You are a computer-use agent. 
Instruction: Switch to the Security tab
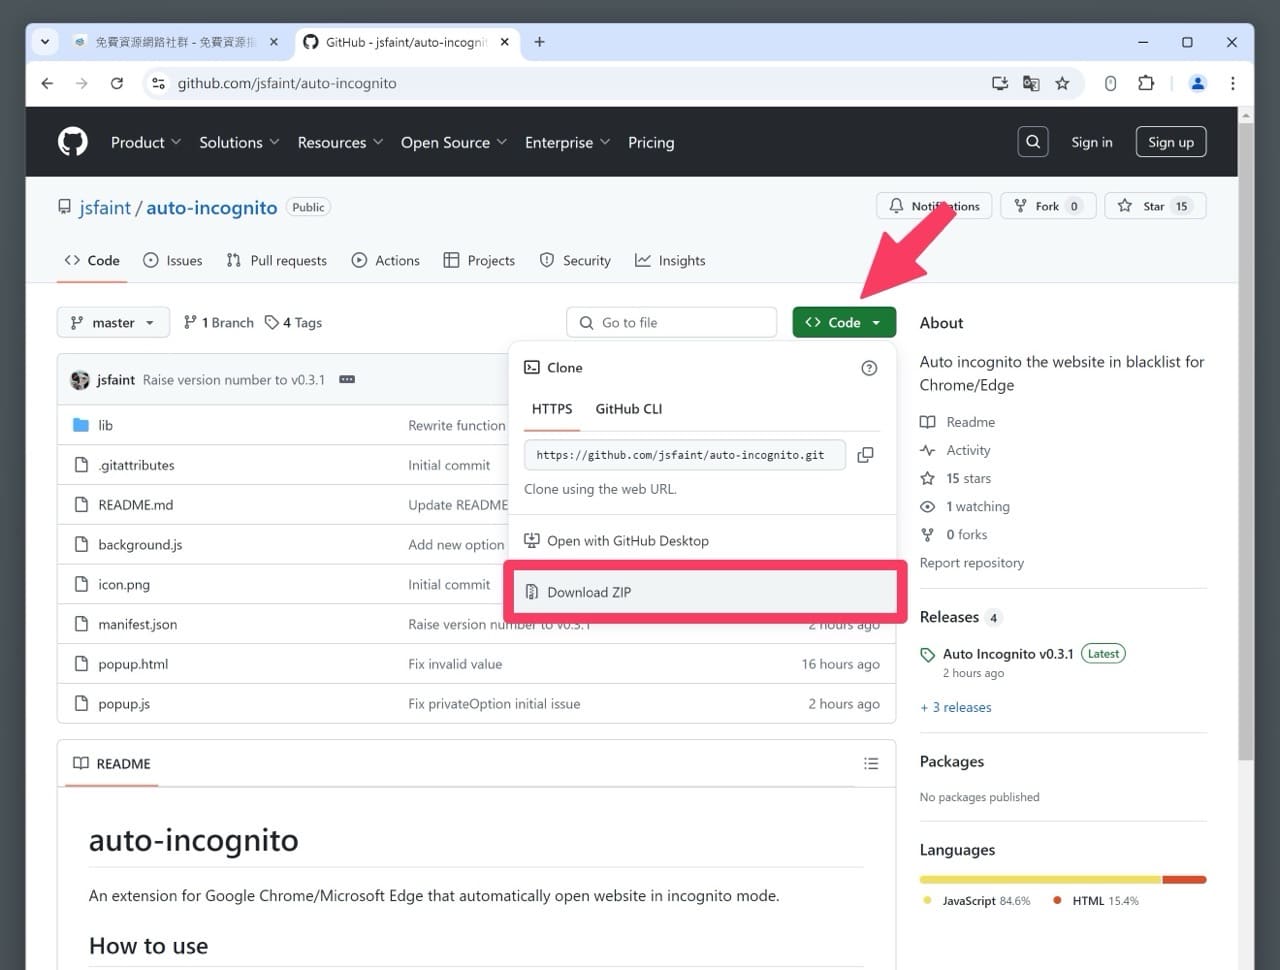coord(575,260)
